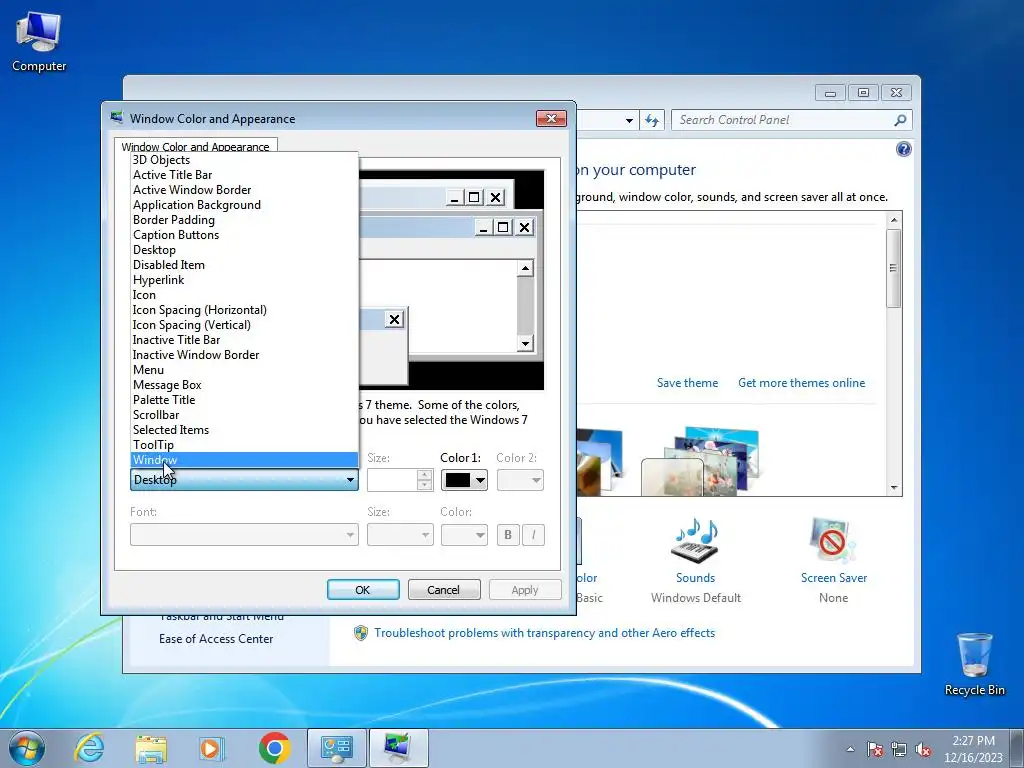This screenshot has height=768, width=1024.
Task: Click the Control Panel refresh button
Action: pyautogui.click(x=652, y=120)
